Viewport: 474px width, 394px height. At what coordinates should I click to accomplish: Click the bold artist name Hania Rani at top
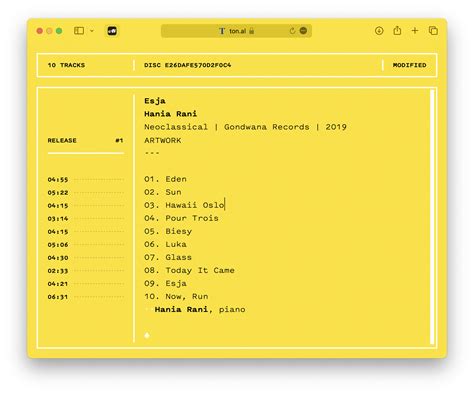(x=170, y=114)
